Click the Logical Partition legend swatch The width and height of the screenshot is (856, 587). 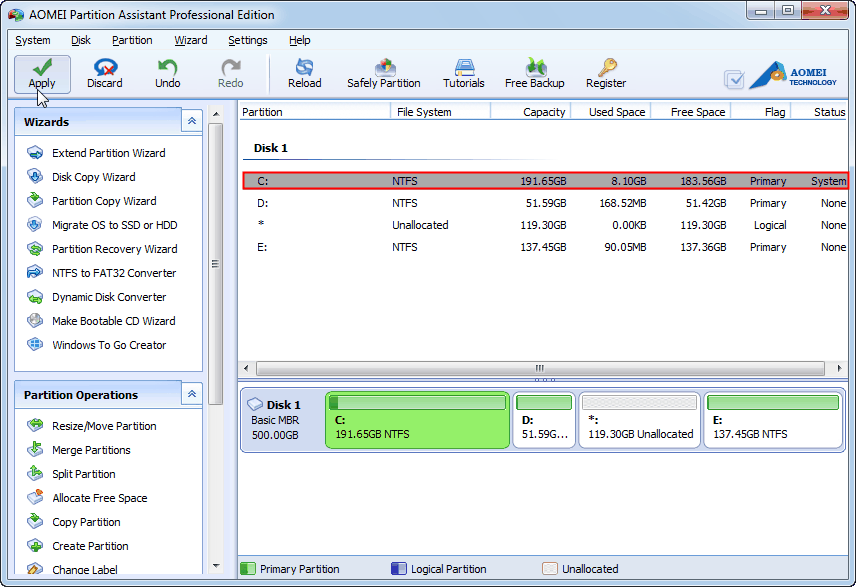click(399, 568)
